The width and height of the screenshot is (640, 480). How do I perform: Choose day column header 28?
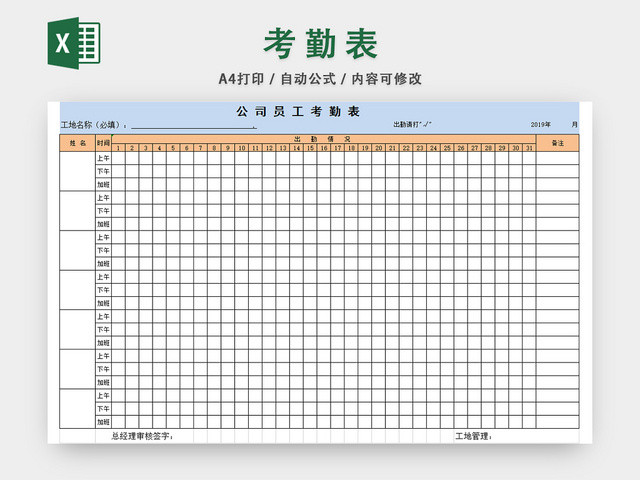(488, 148)
